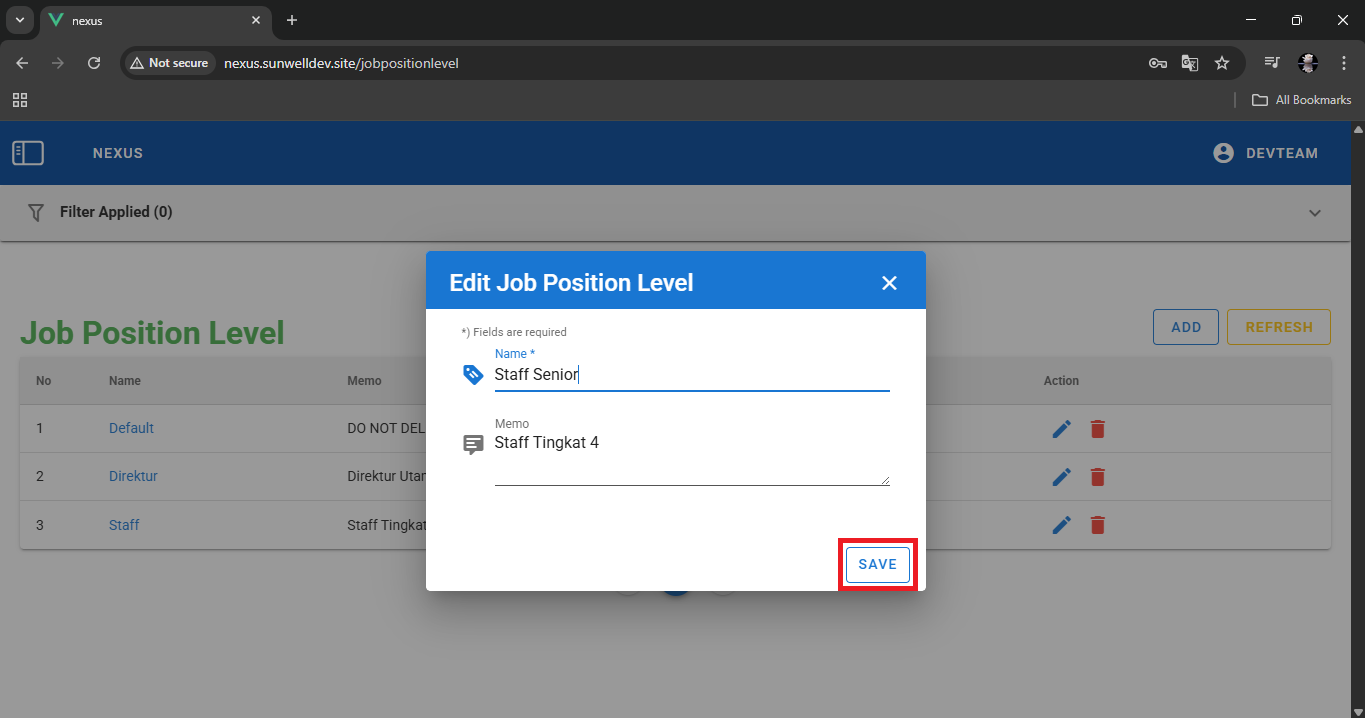Bookmark this page with star icon
The height and width of the screenshot is (718, 1365).
[x=1222, y=63]
